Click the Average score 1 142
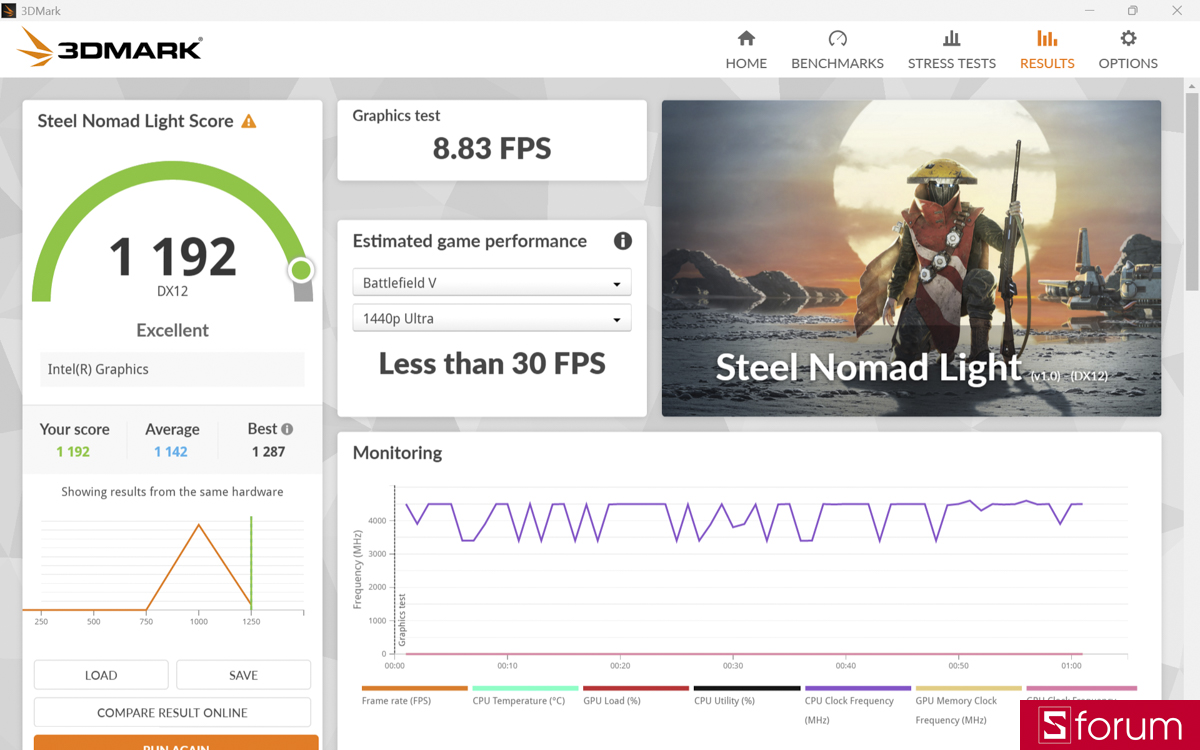Image resolution: width=1200 pixels, height=750 pixels. click(171, 452)
